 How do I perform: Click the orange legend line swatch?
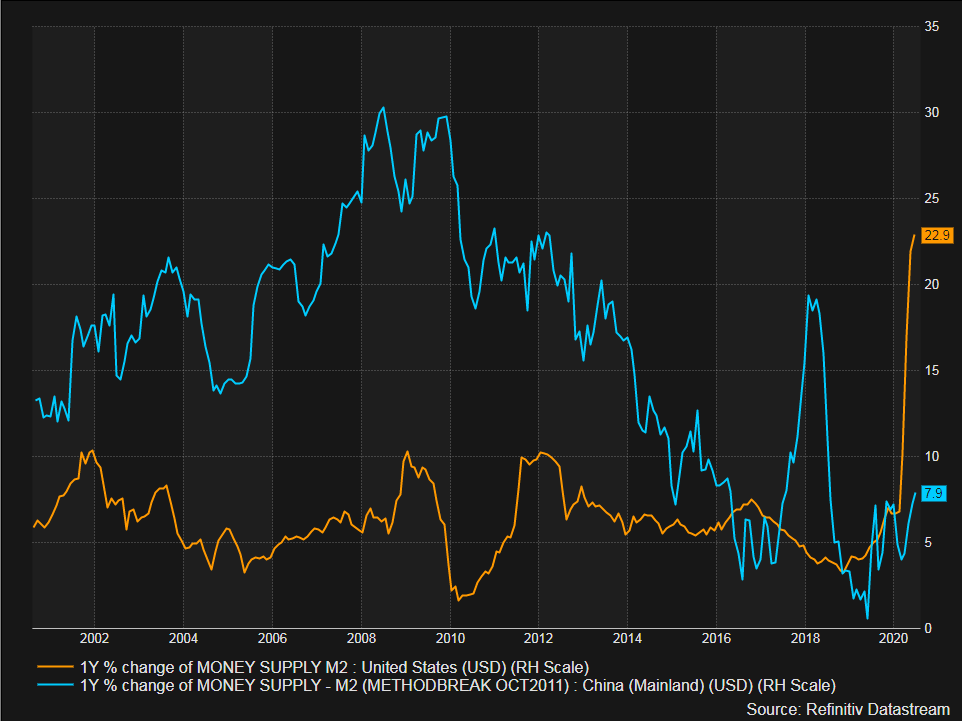click(55, 666)
